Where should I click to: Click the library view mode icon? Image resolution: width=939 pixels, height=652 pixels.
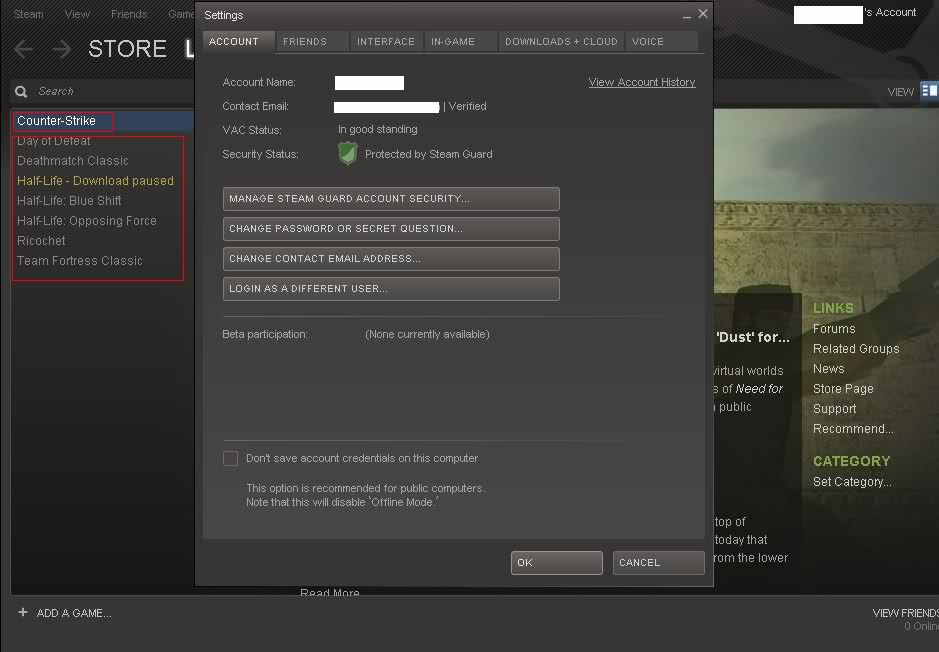coord(929,91)
